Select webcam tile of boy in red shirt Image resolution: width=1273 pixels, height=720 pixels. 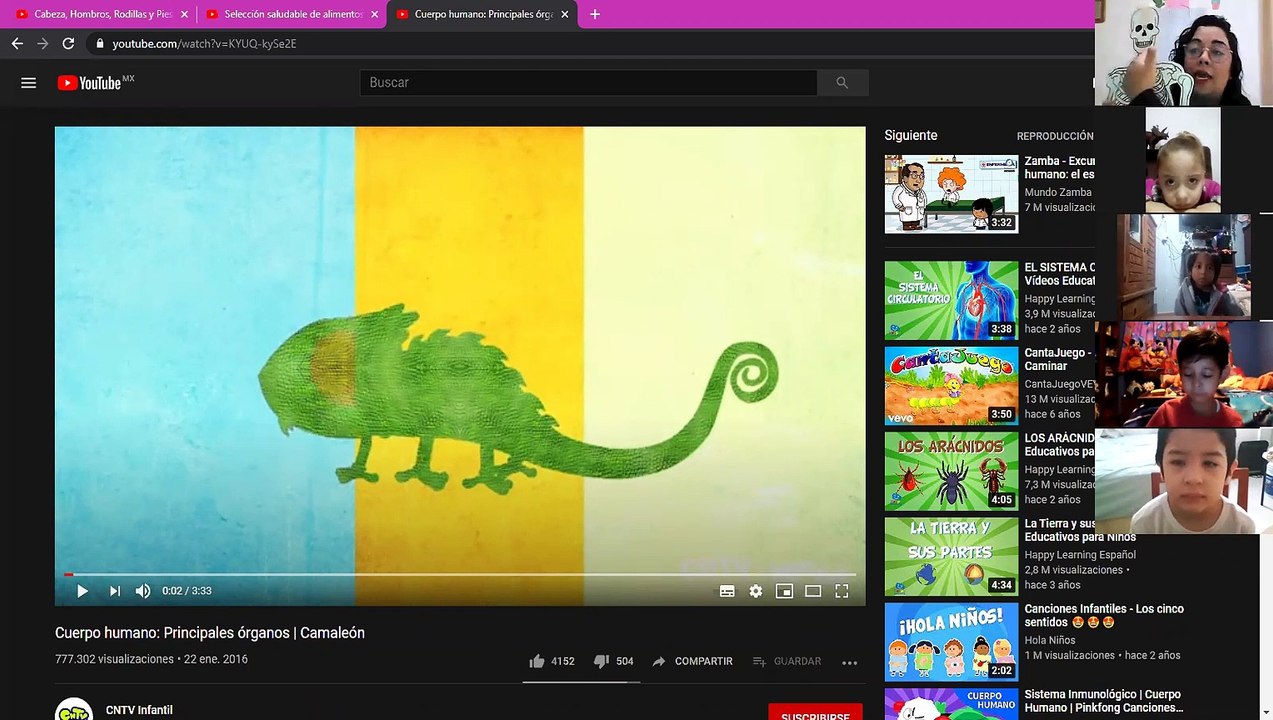pos(1184,374)
